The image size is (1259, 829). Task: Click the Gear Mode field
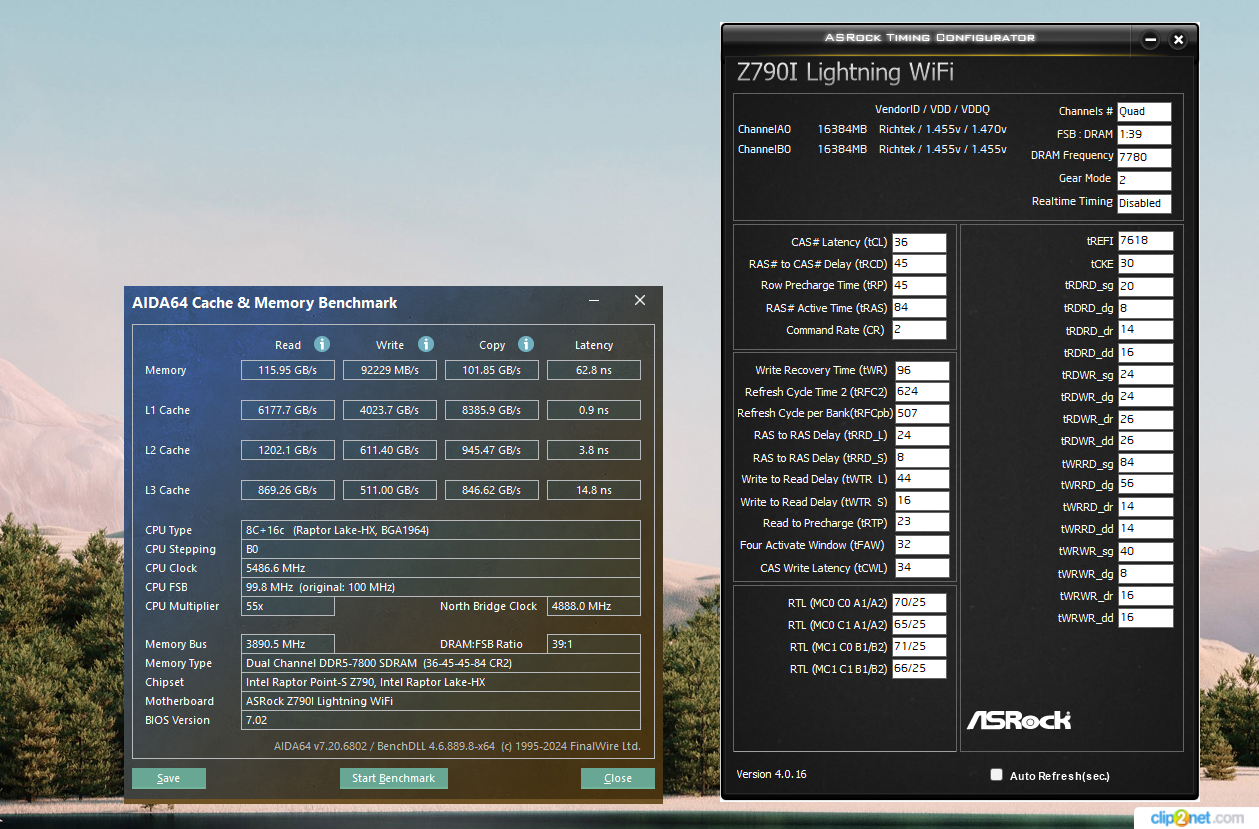pyautogui.click(x=1144, y=180)
